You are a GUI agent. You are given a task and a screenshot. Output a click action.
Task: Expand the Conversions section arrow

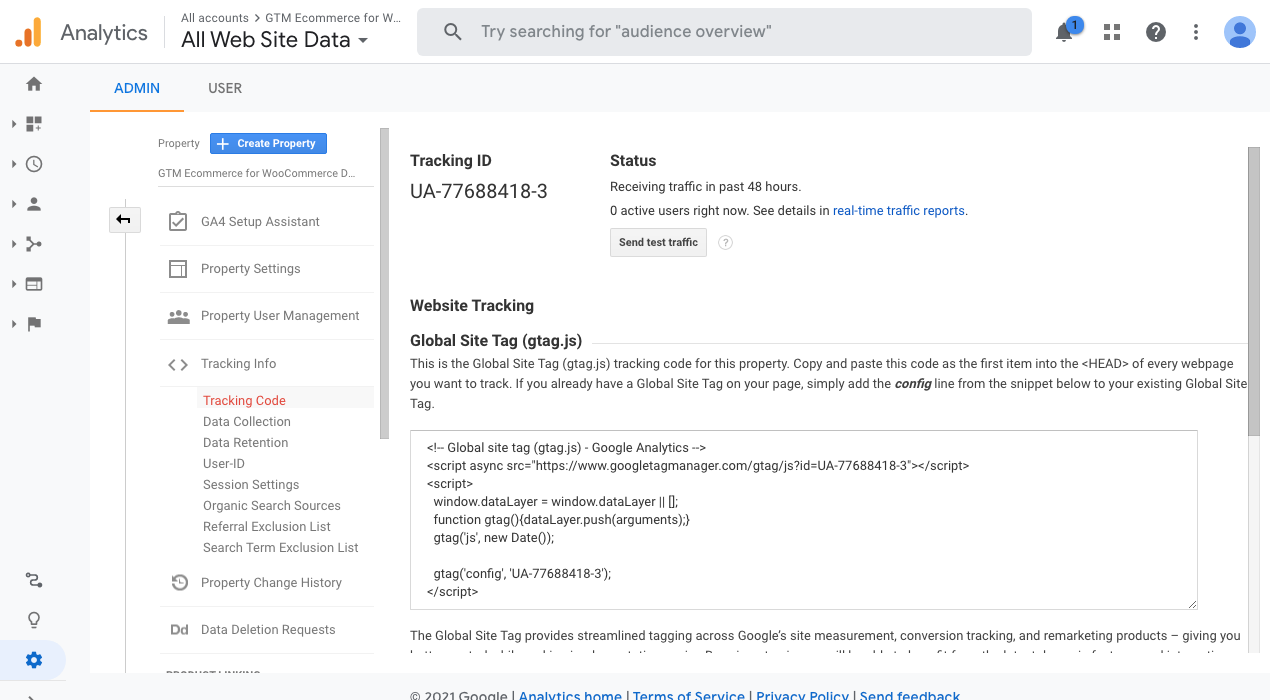[14, 324]
